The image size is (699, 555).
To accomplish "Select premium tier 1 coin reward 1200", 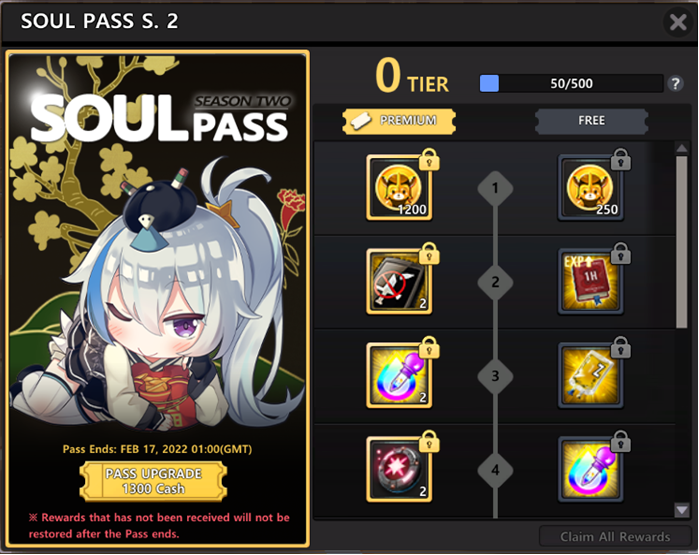I will (399, 188).
